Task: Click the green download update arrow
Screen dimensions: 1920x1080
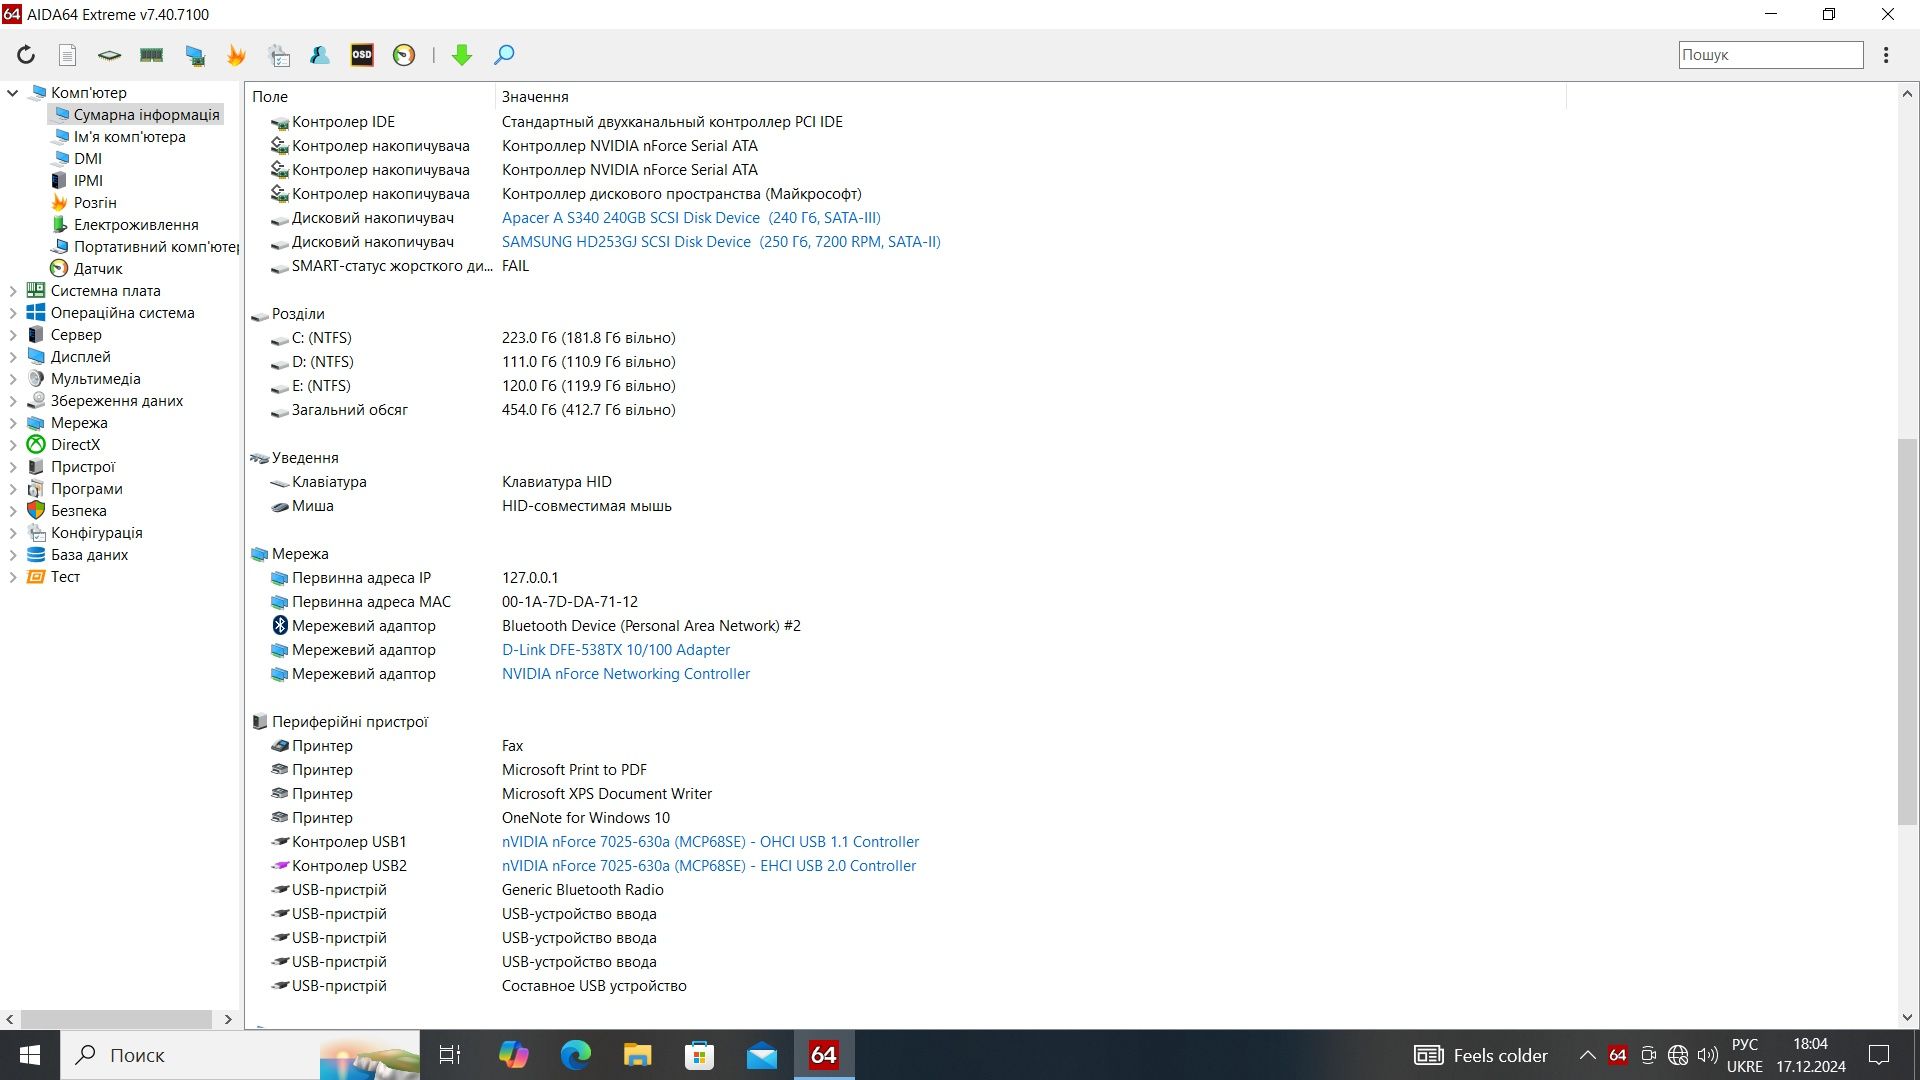Action: (462, 55)
